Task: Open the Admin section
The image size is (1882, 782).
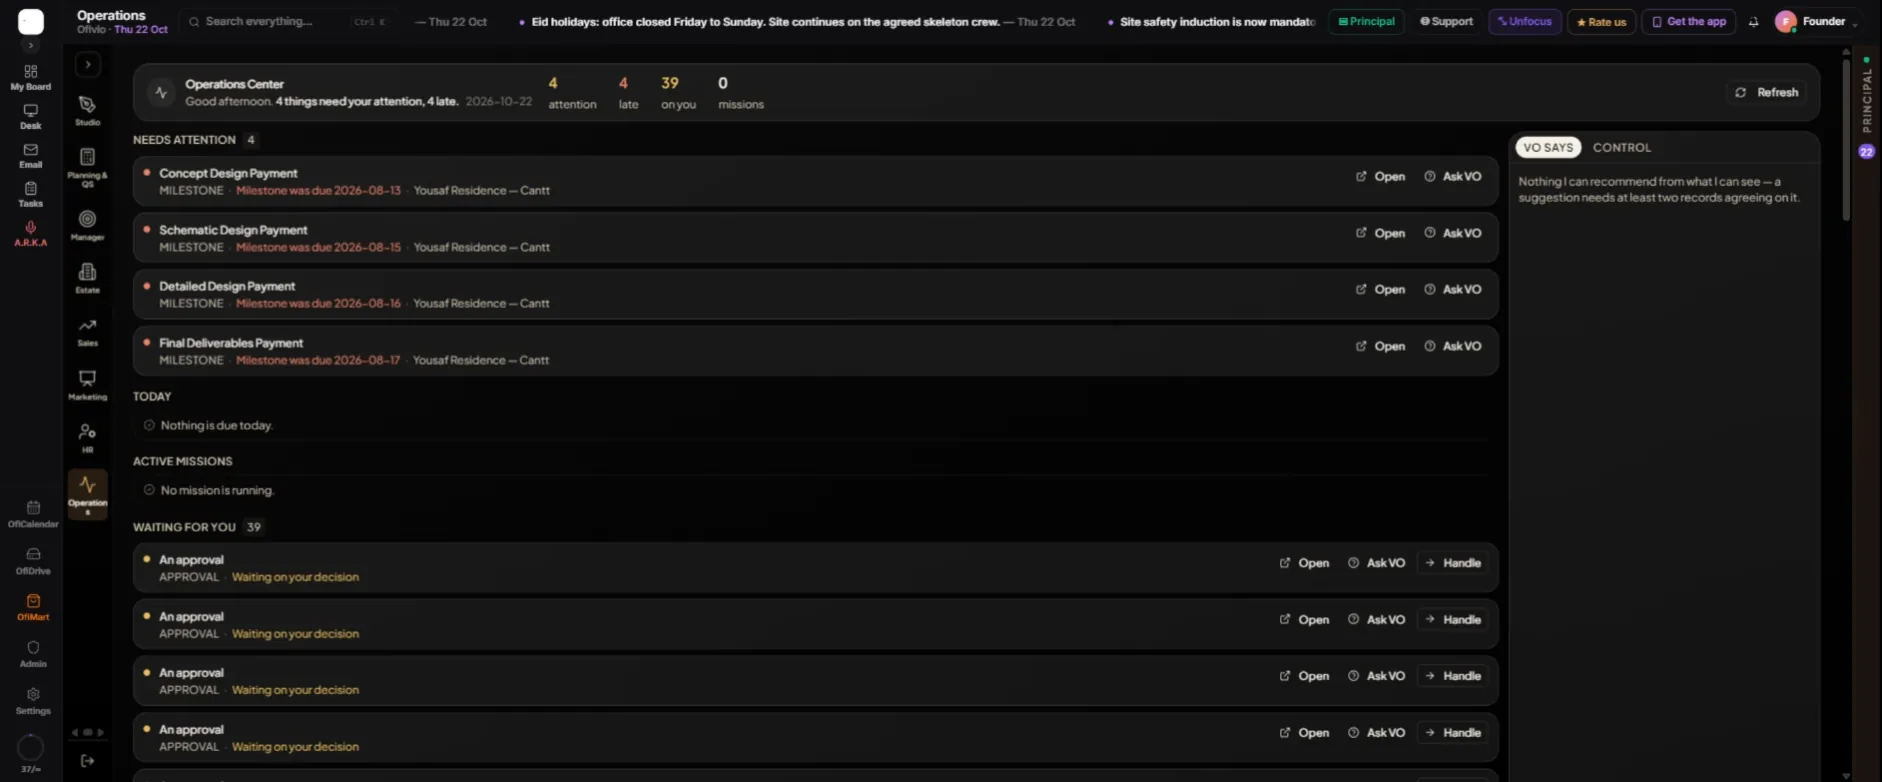Action: click(33, 654)
